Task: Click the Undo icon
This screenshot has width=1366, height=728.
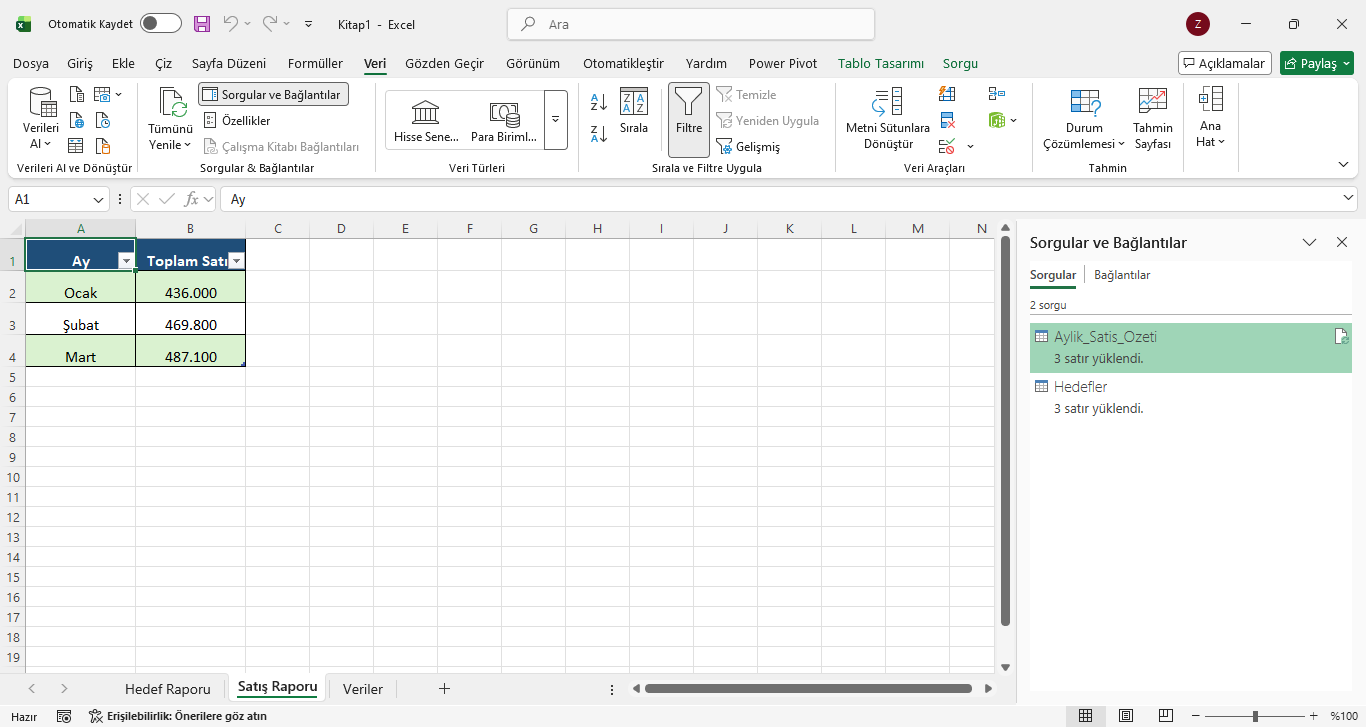Action: (231, 24)
